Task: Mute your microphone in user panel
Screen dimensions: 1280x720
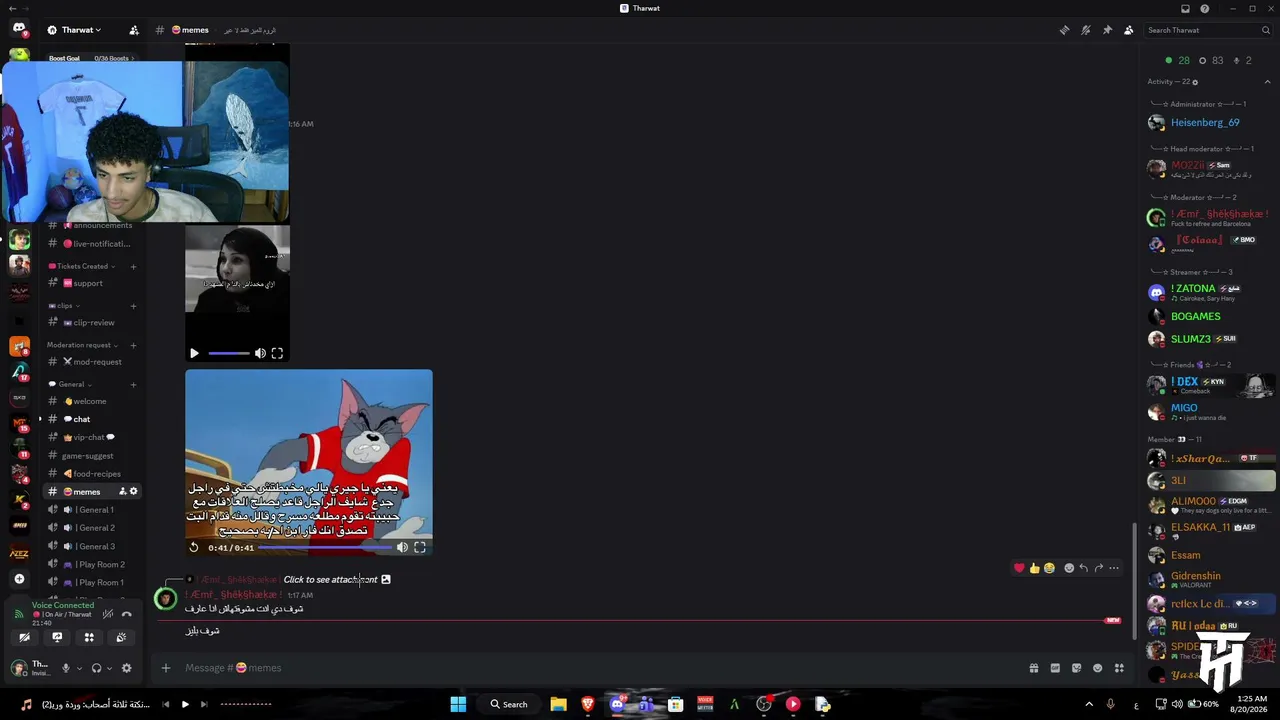Action: pos(66,668)
